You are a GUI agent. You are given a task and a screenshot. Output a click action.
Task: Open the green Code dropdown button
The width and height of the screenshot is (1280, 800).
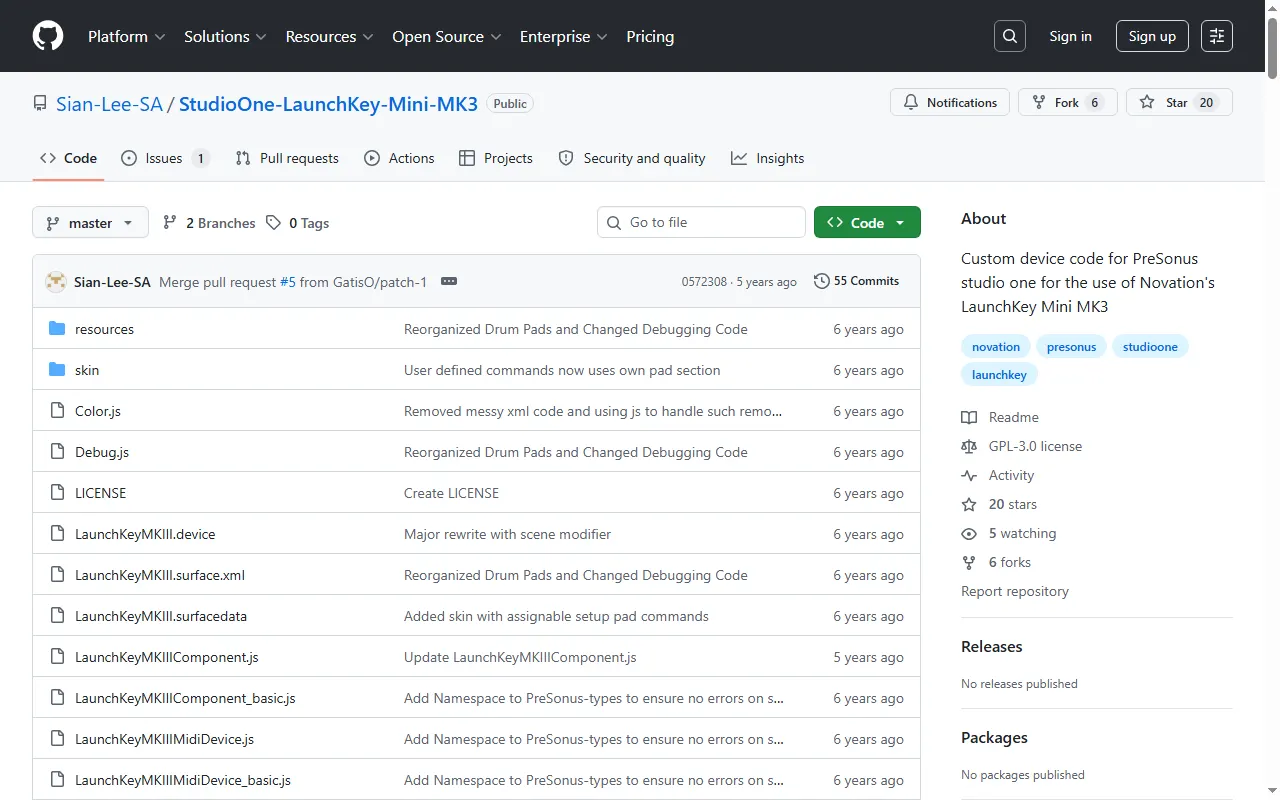[867, 223]
